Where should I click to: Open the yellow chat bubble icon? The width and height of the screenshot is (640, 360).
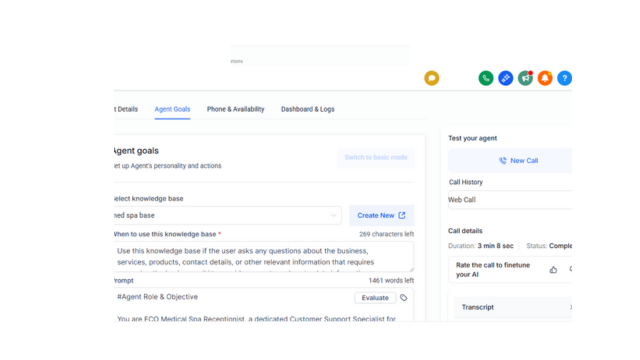(431, 78)
